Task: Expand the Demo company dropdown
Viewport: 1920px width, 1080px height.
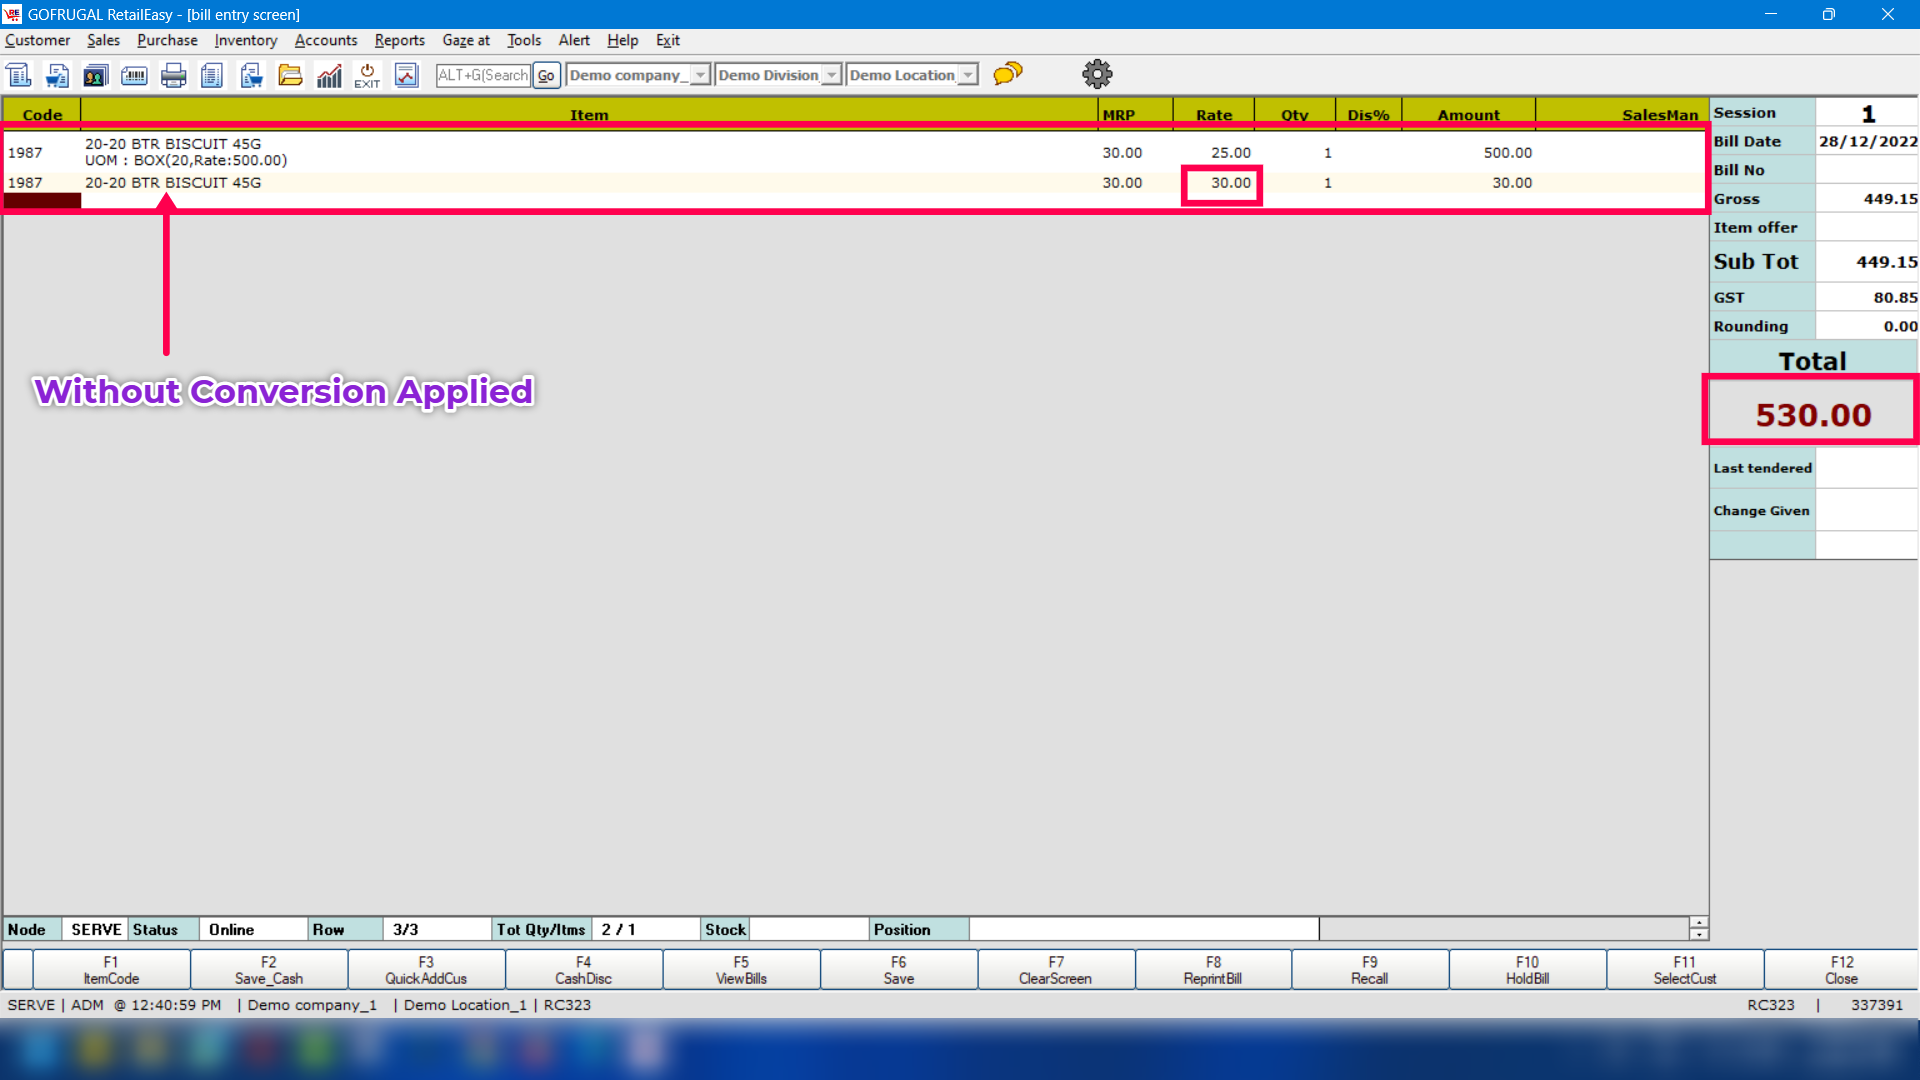Action: tap(700, 75)
